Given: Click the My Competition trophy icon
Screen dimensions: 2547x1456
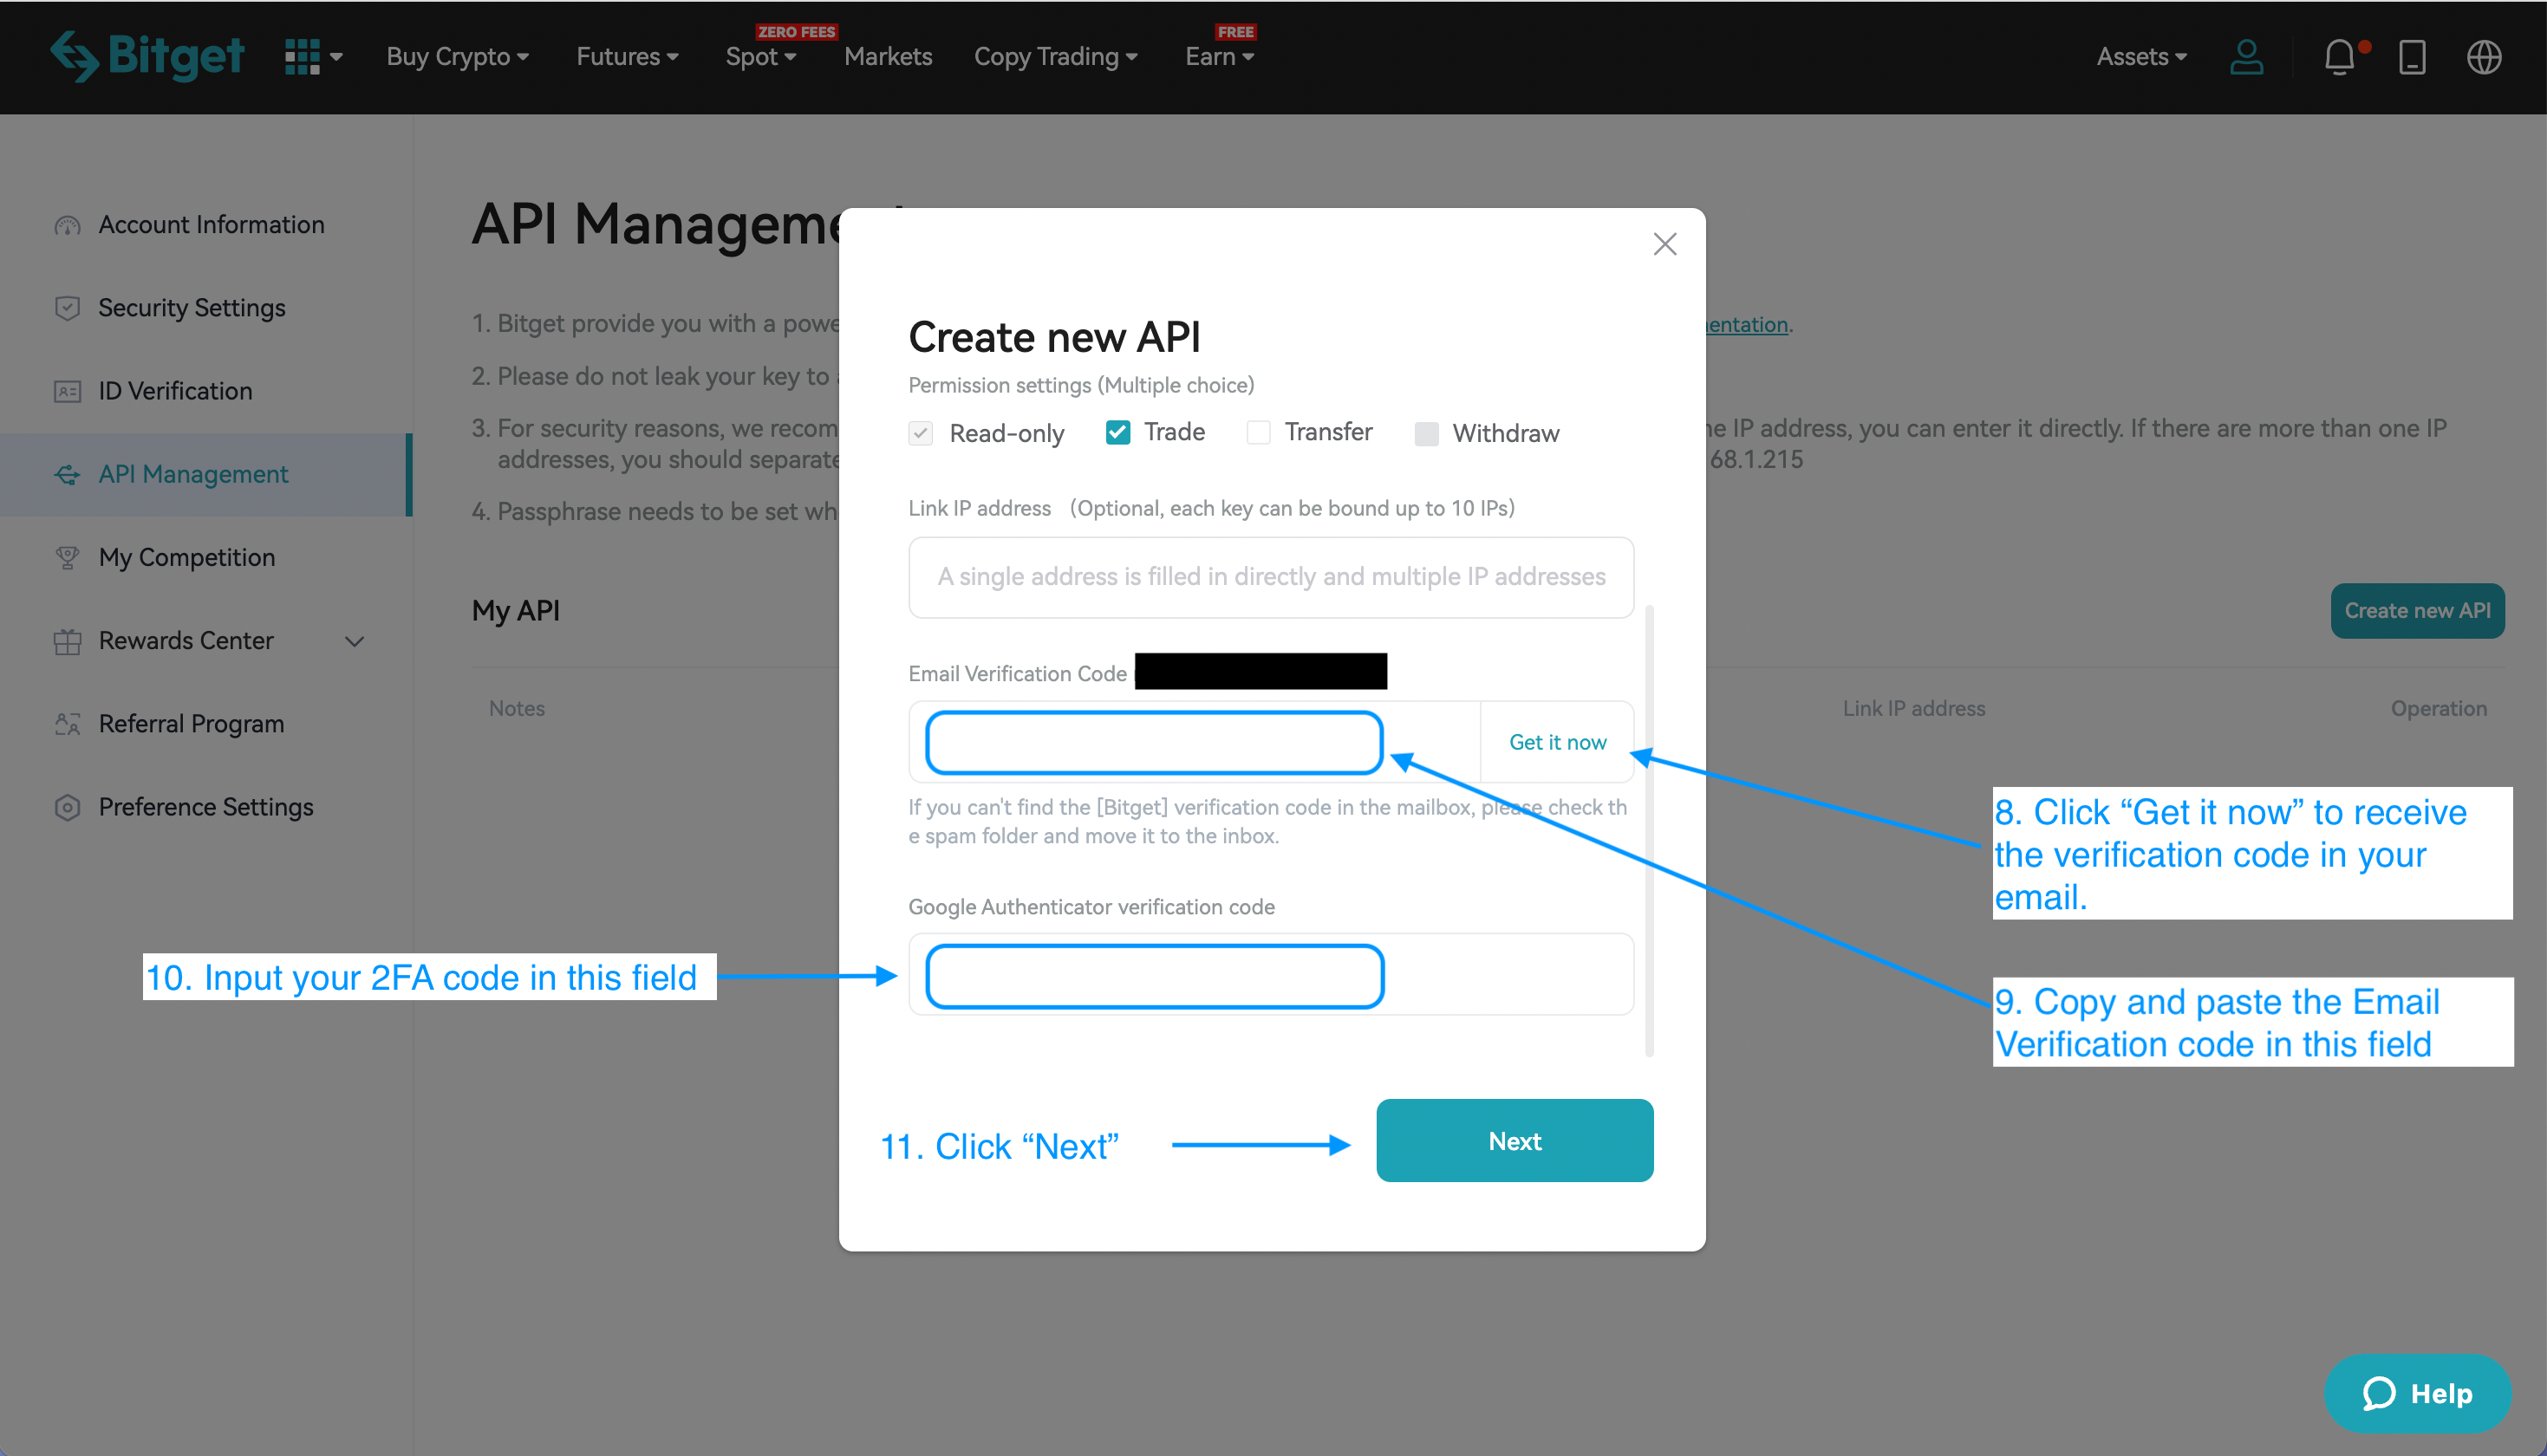Looking at the screenshot, I should (67, 557).
